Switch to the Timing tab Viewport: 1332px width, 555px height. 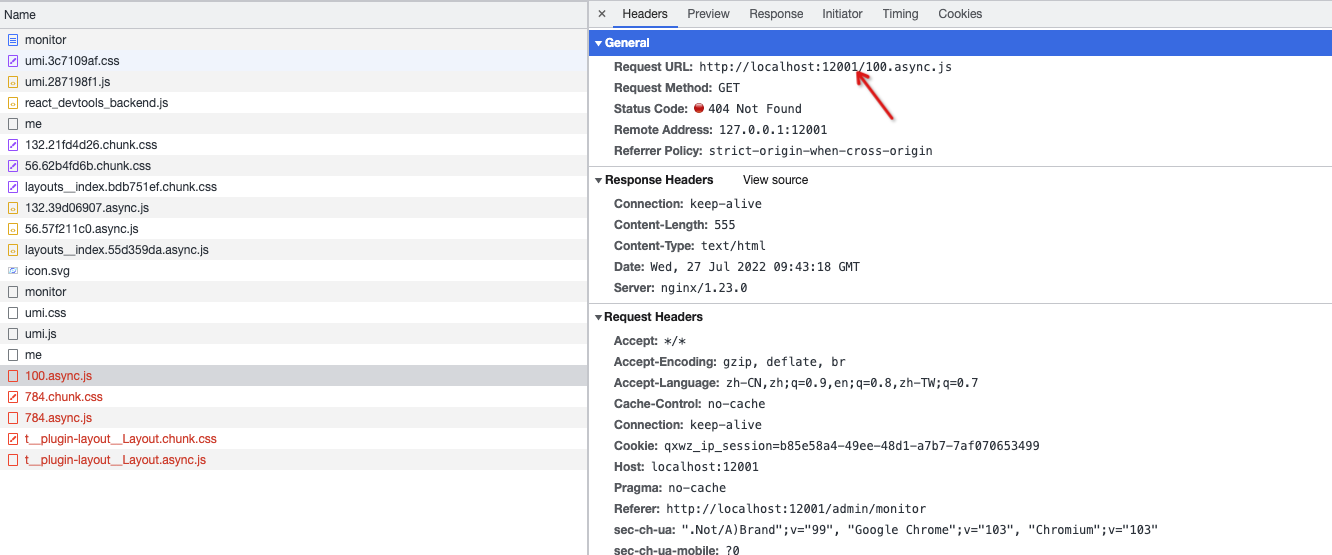pos(900,14)
